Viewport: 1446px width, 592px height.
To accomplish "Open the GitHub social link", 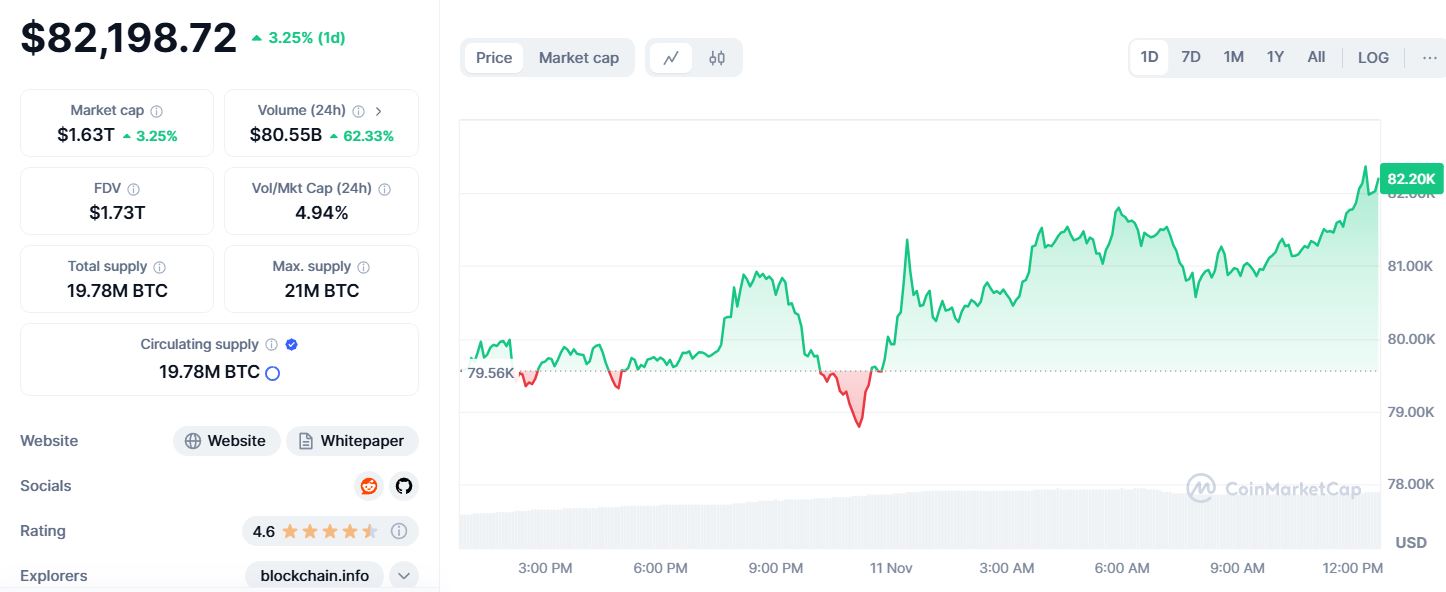I will (403, 486).
